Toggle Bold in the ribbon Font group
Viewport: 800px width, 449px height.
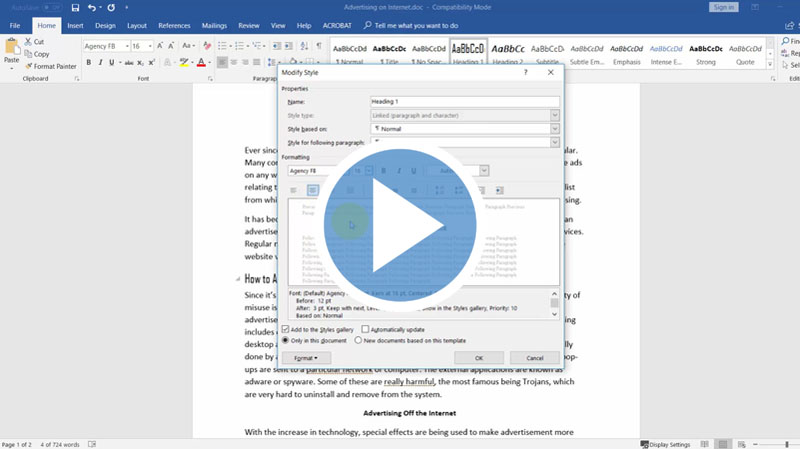[88, 62]
